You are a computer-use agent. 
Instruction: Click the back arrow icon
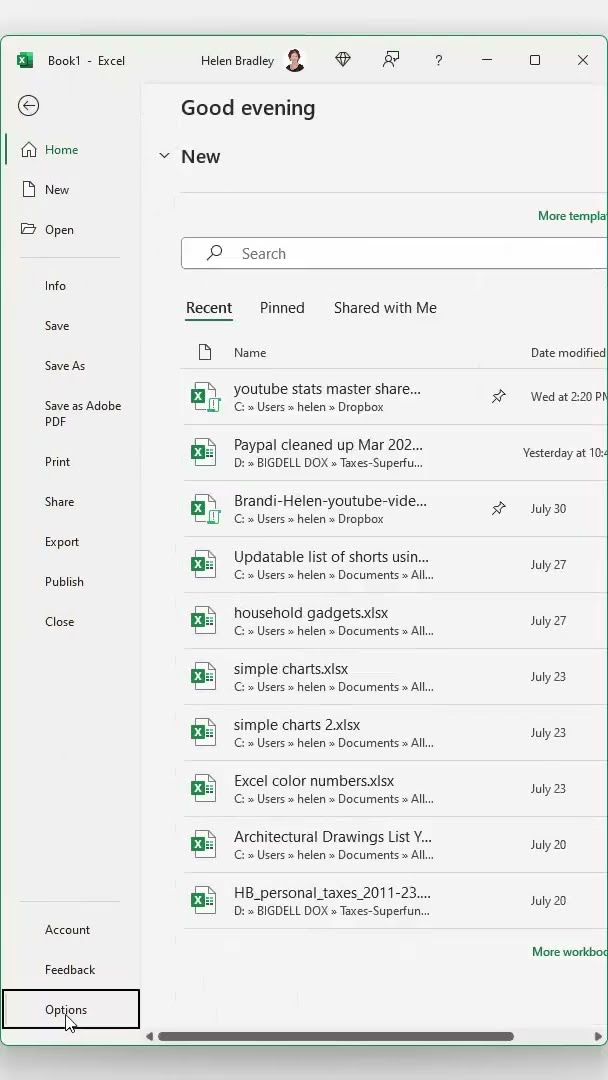click(x=28, y=105)
